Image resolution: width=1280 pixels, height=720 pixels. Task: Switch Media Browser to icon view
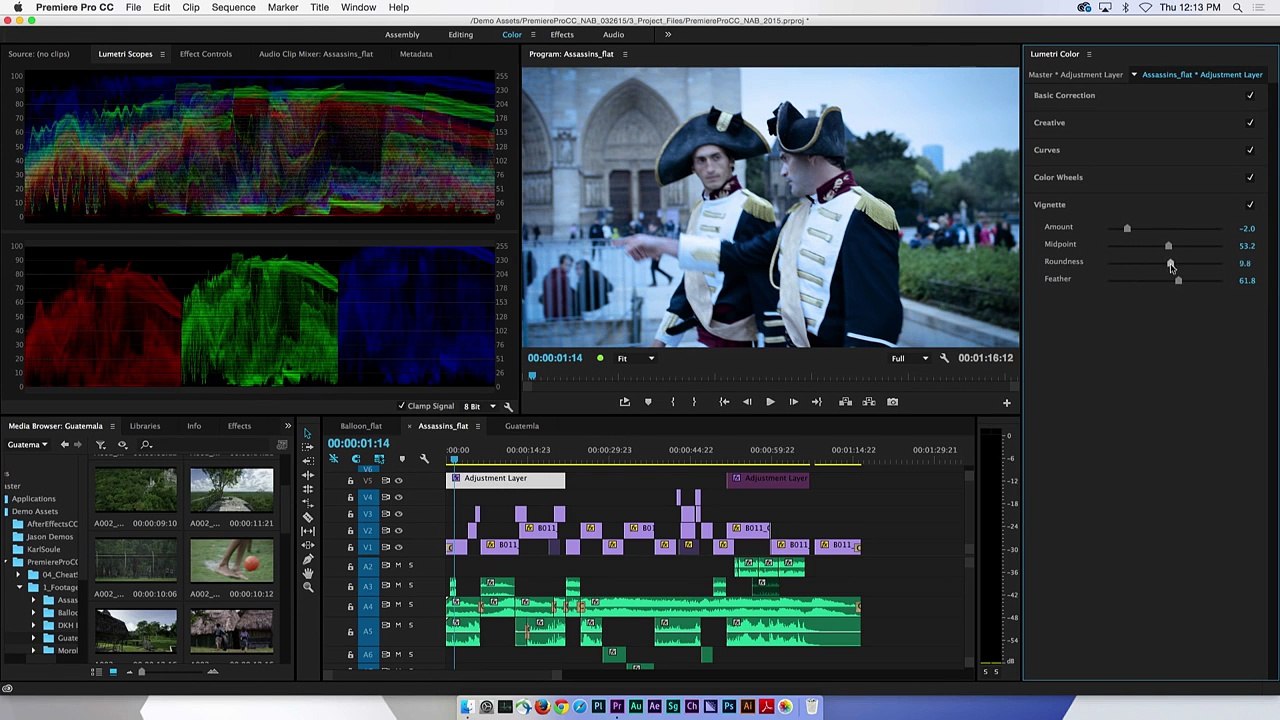113,671
